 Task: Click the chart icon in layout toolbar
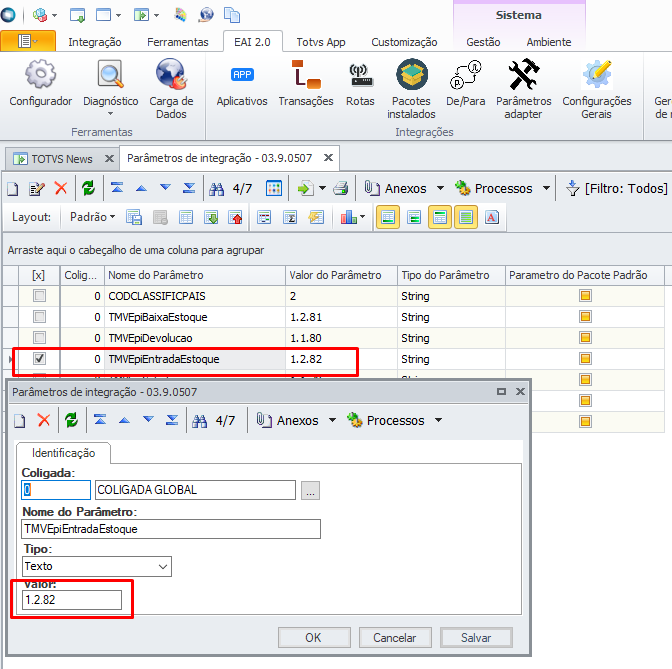tap(349, 217)
